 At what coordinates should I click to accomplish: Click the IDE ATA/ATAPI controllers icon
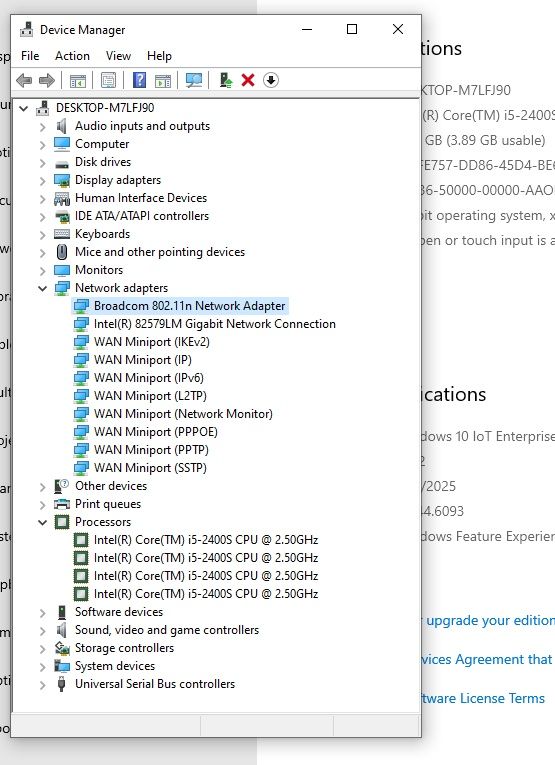click(62, 216)
